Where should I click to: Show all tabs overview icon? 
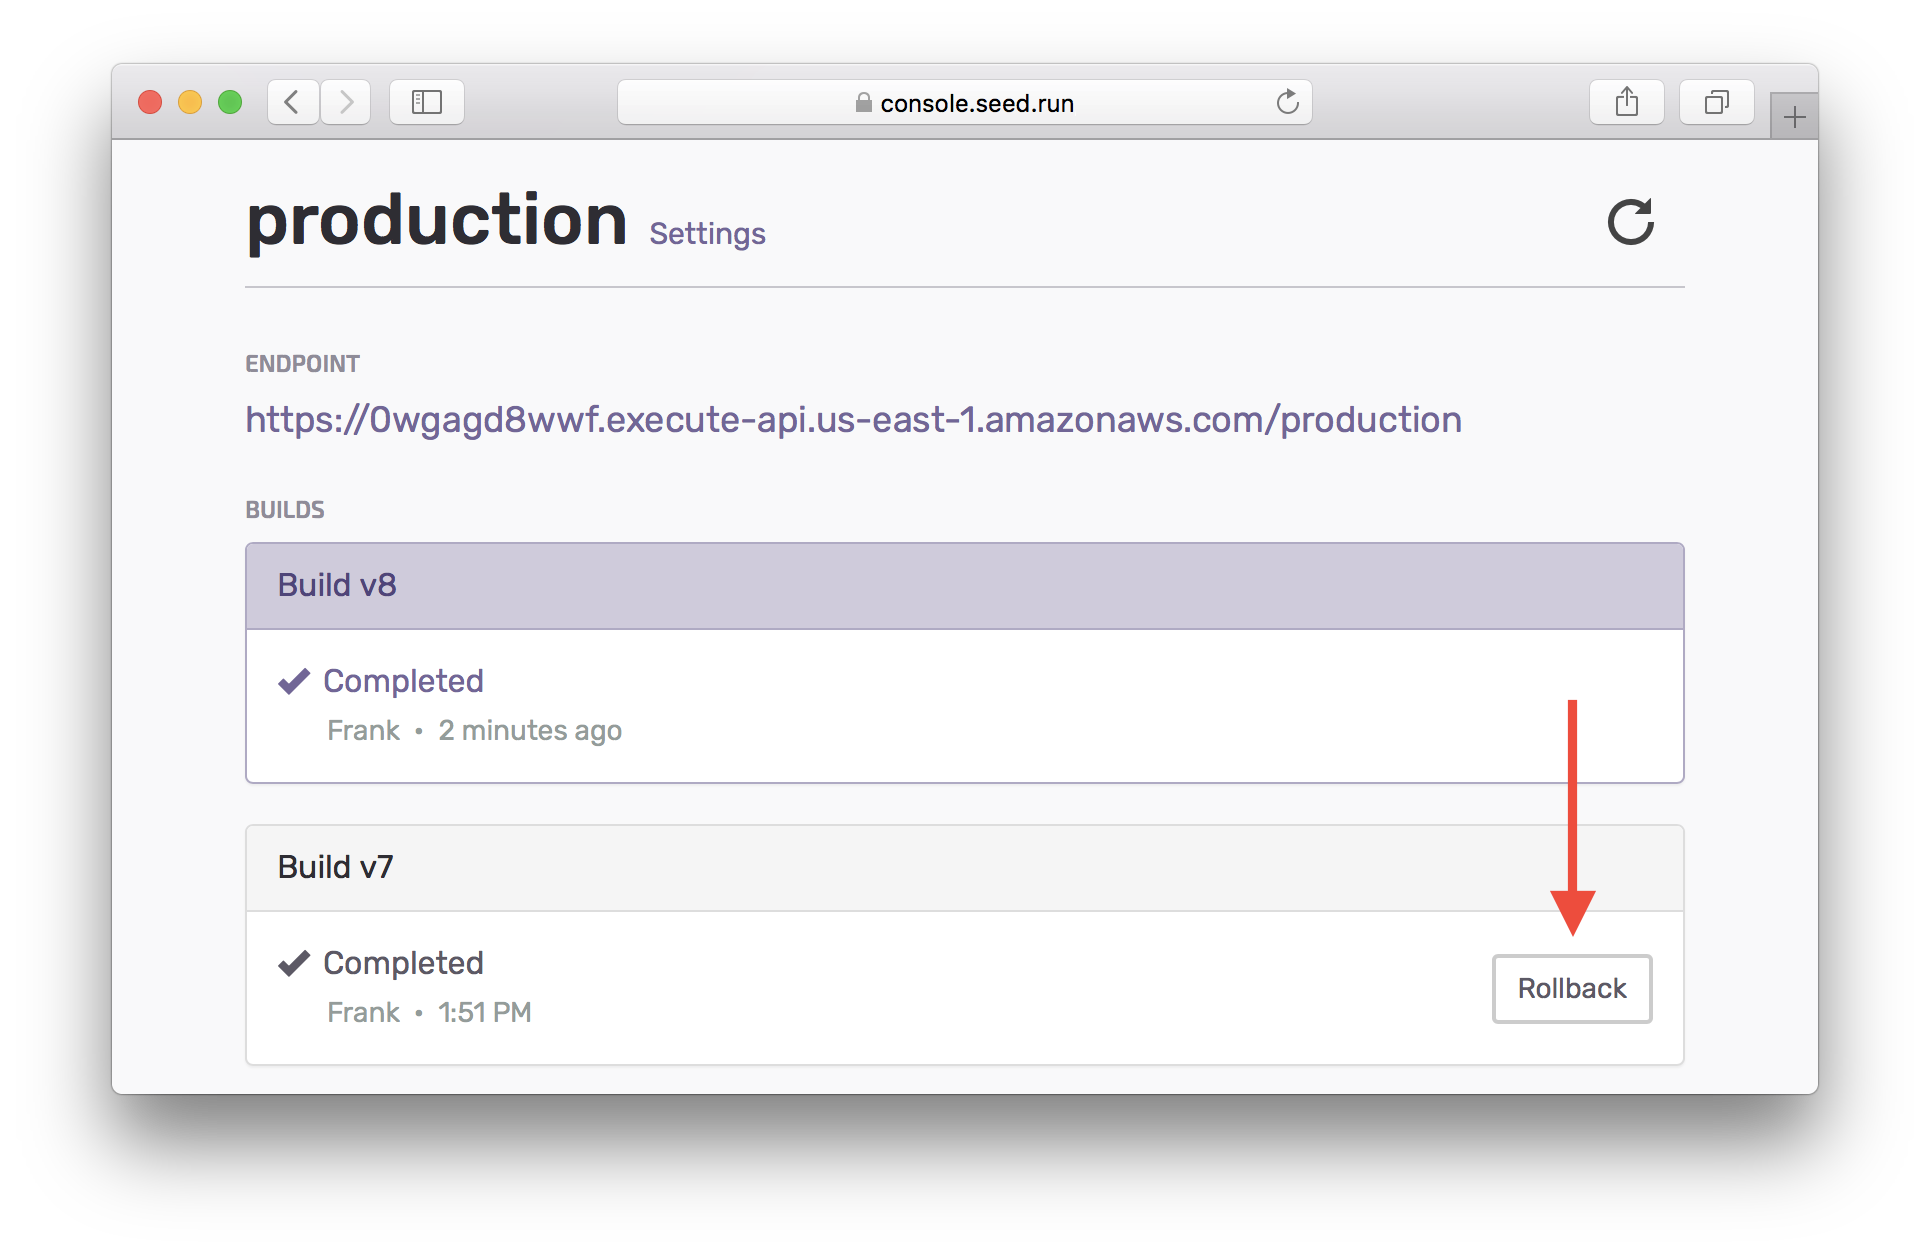tap(1716, 102)
